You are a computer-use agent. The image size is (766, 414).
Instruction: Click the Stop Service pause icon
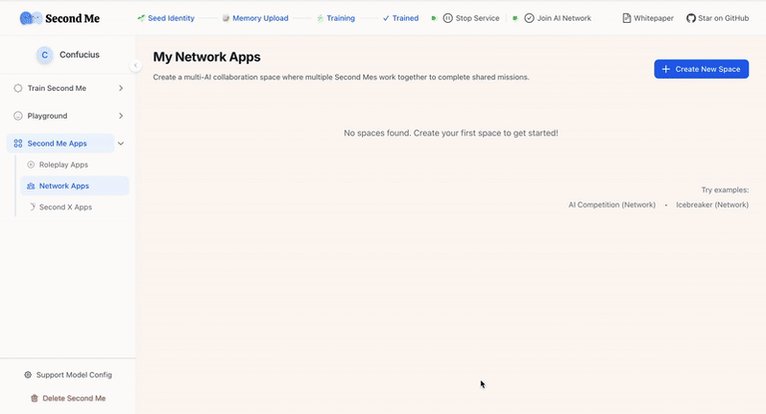coord(447,18)
